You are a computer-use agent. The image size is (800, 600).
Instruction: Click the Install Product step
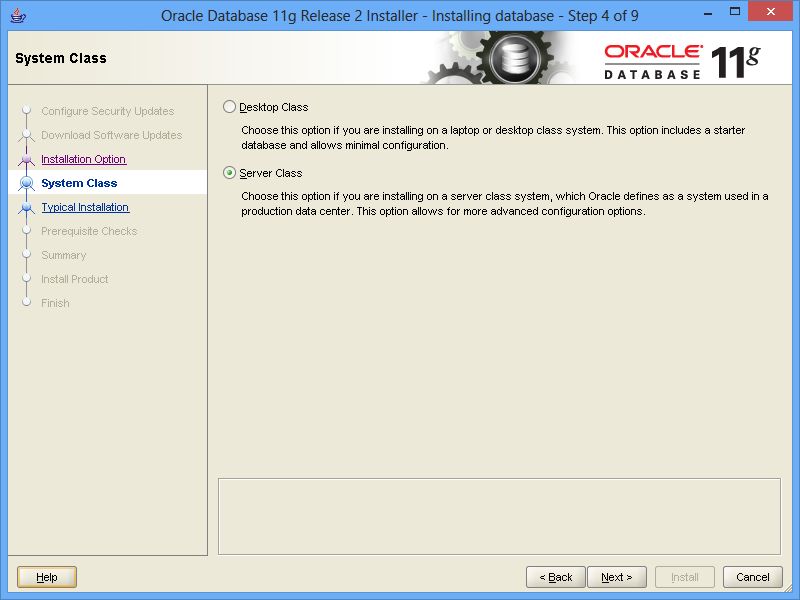pyautogui.click(x=74, y=279)
